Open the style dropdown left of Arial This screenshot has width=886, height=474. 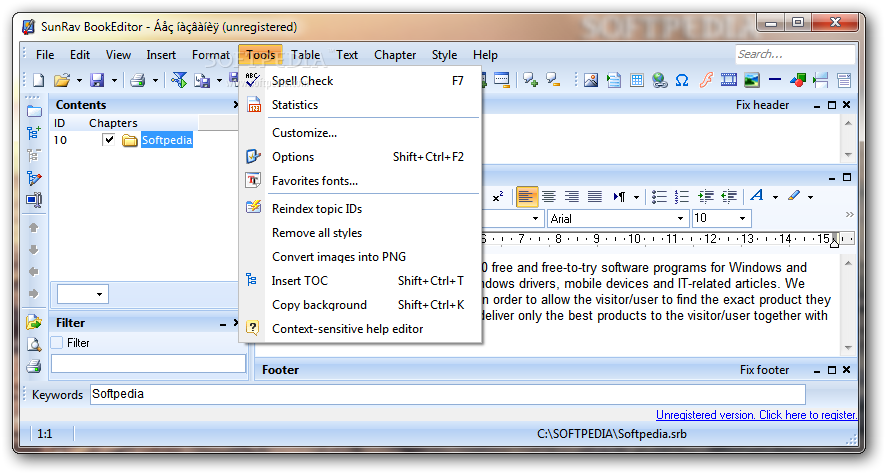[535, 218]
